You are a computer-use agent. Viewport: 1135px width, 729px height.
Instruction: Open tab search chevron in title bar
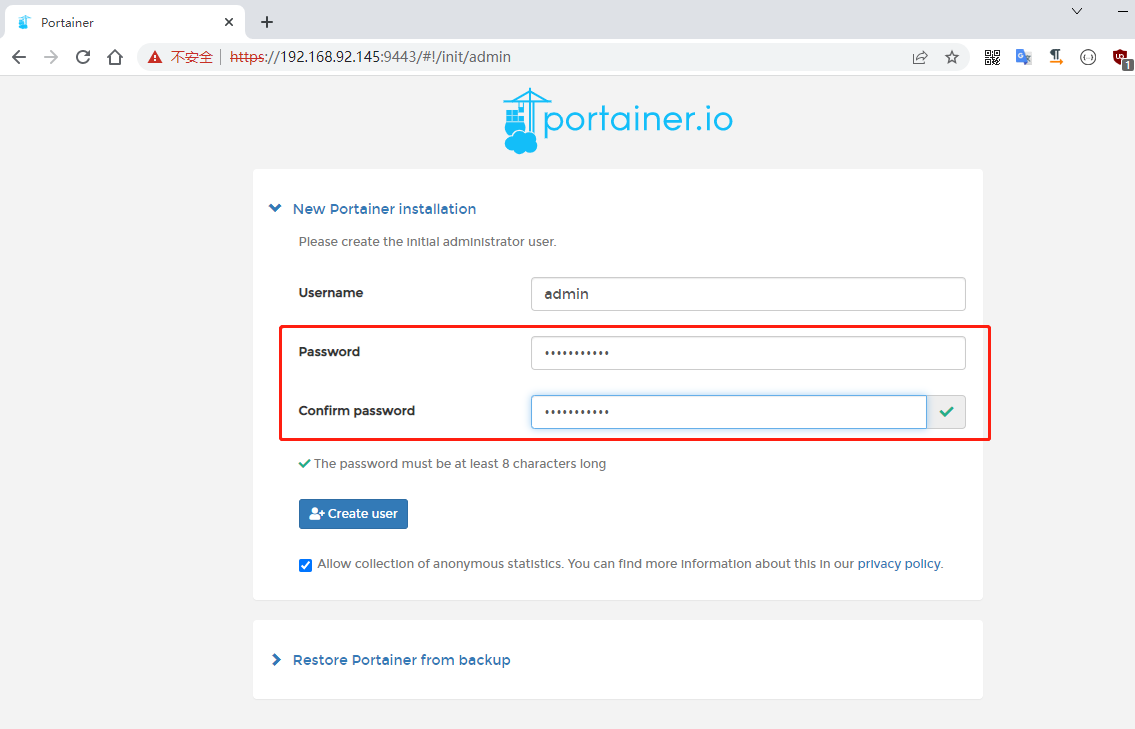pyautogui.click(x=1077, y=11)
